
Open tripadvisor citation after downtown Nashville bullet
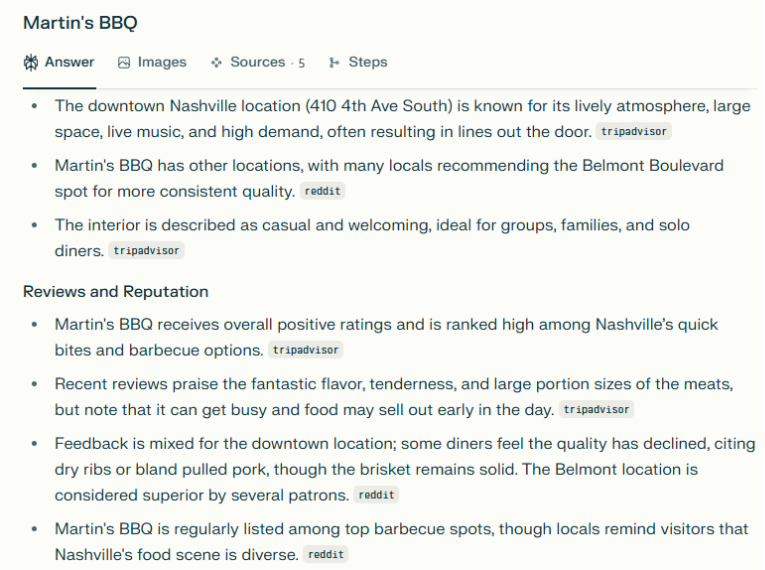tap(633, 132)
